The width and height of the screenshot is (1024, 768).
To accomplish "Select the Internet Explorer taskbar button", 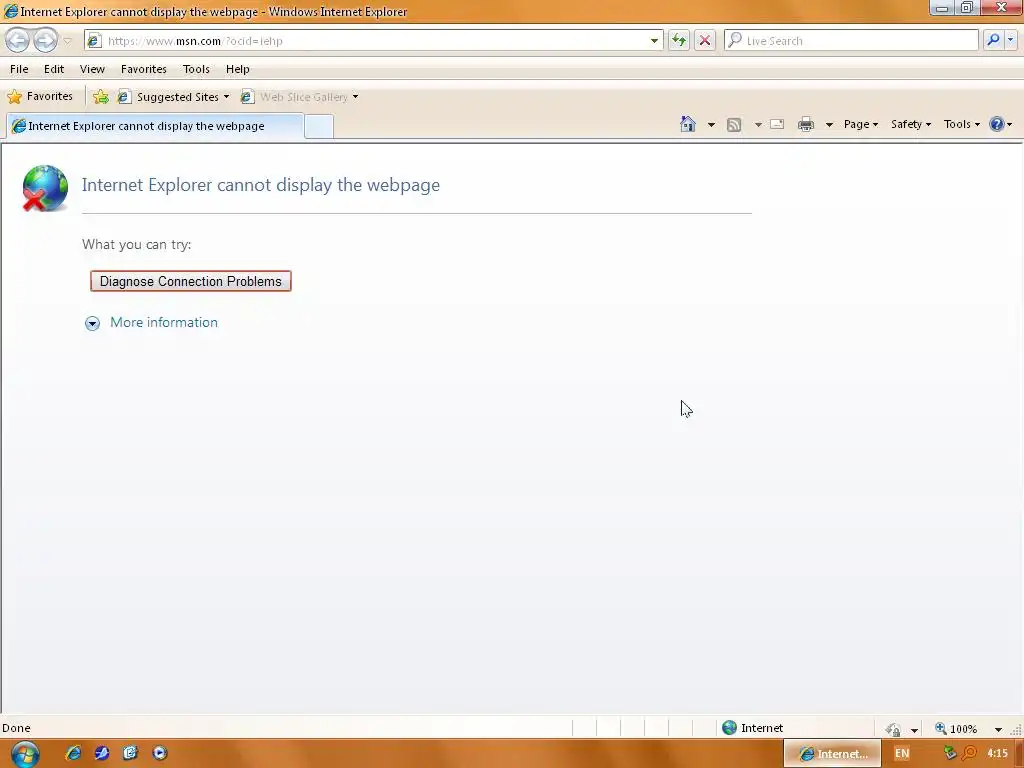I will [x=832, y=754].
